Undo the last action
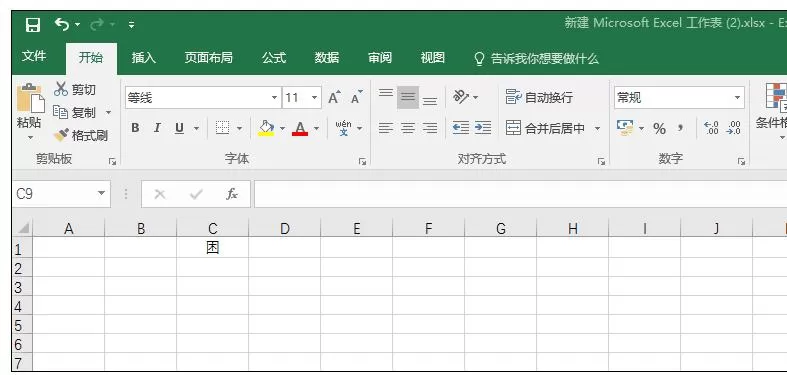This screenshot has width=787, height=375. 62,24
